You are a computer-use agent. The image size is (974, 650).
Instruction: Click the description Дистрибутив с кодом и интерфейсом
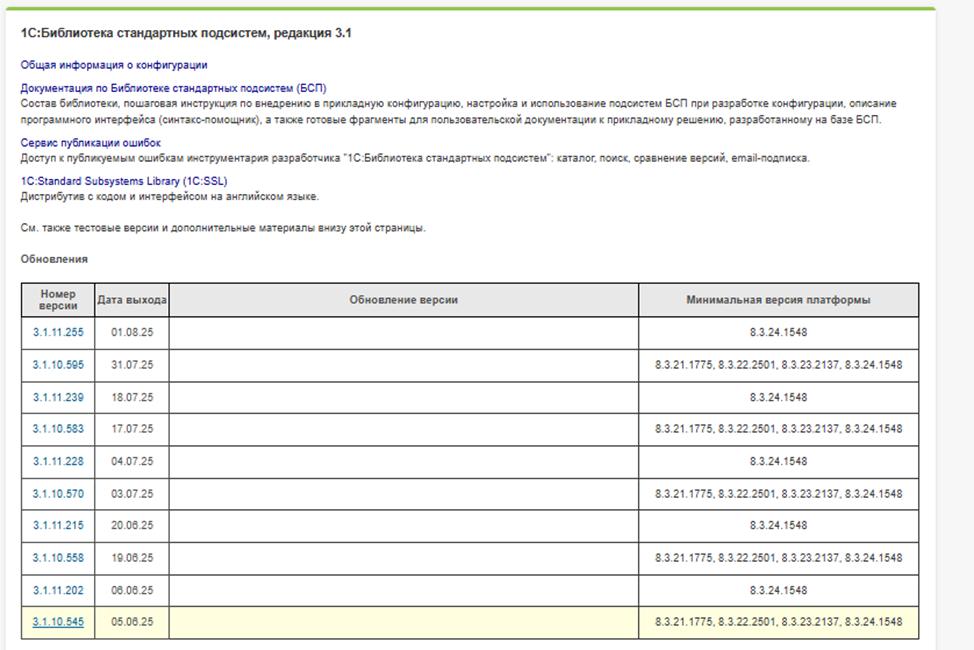click(170, 196)
